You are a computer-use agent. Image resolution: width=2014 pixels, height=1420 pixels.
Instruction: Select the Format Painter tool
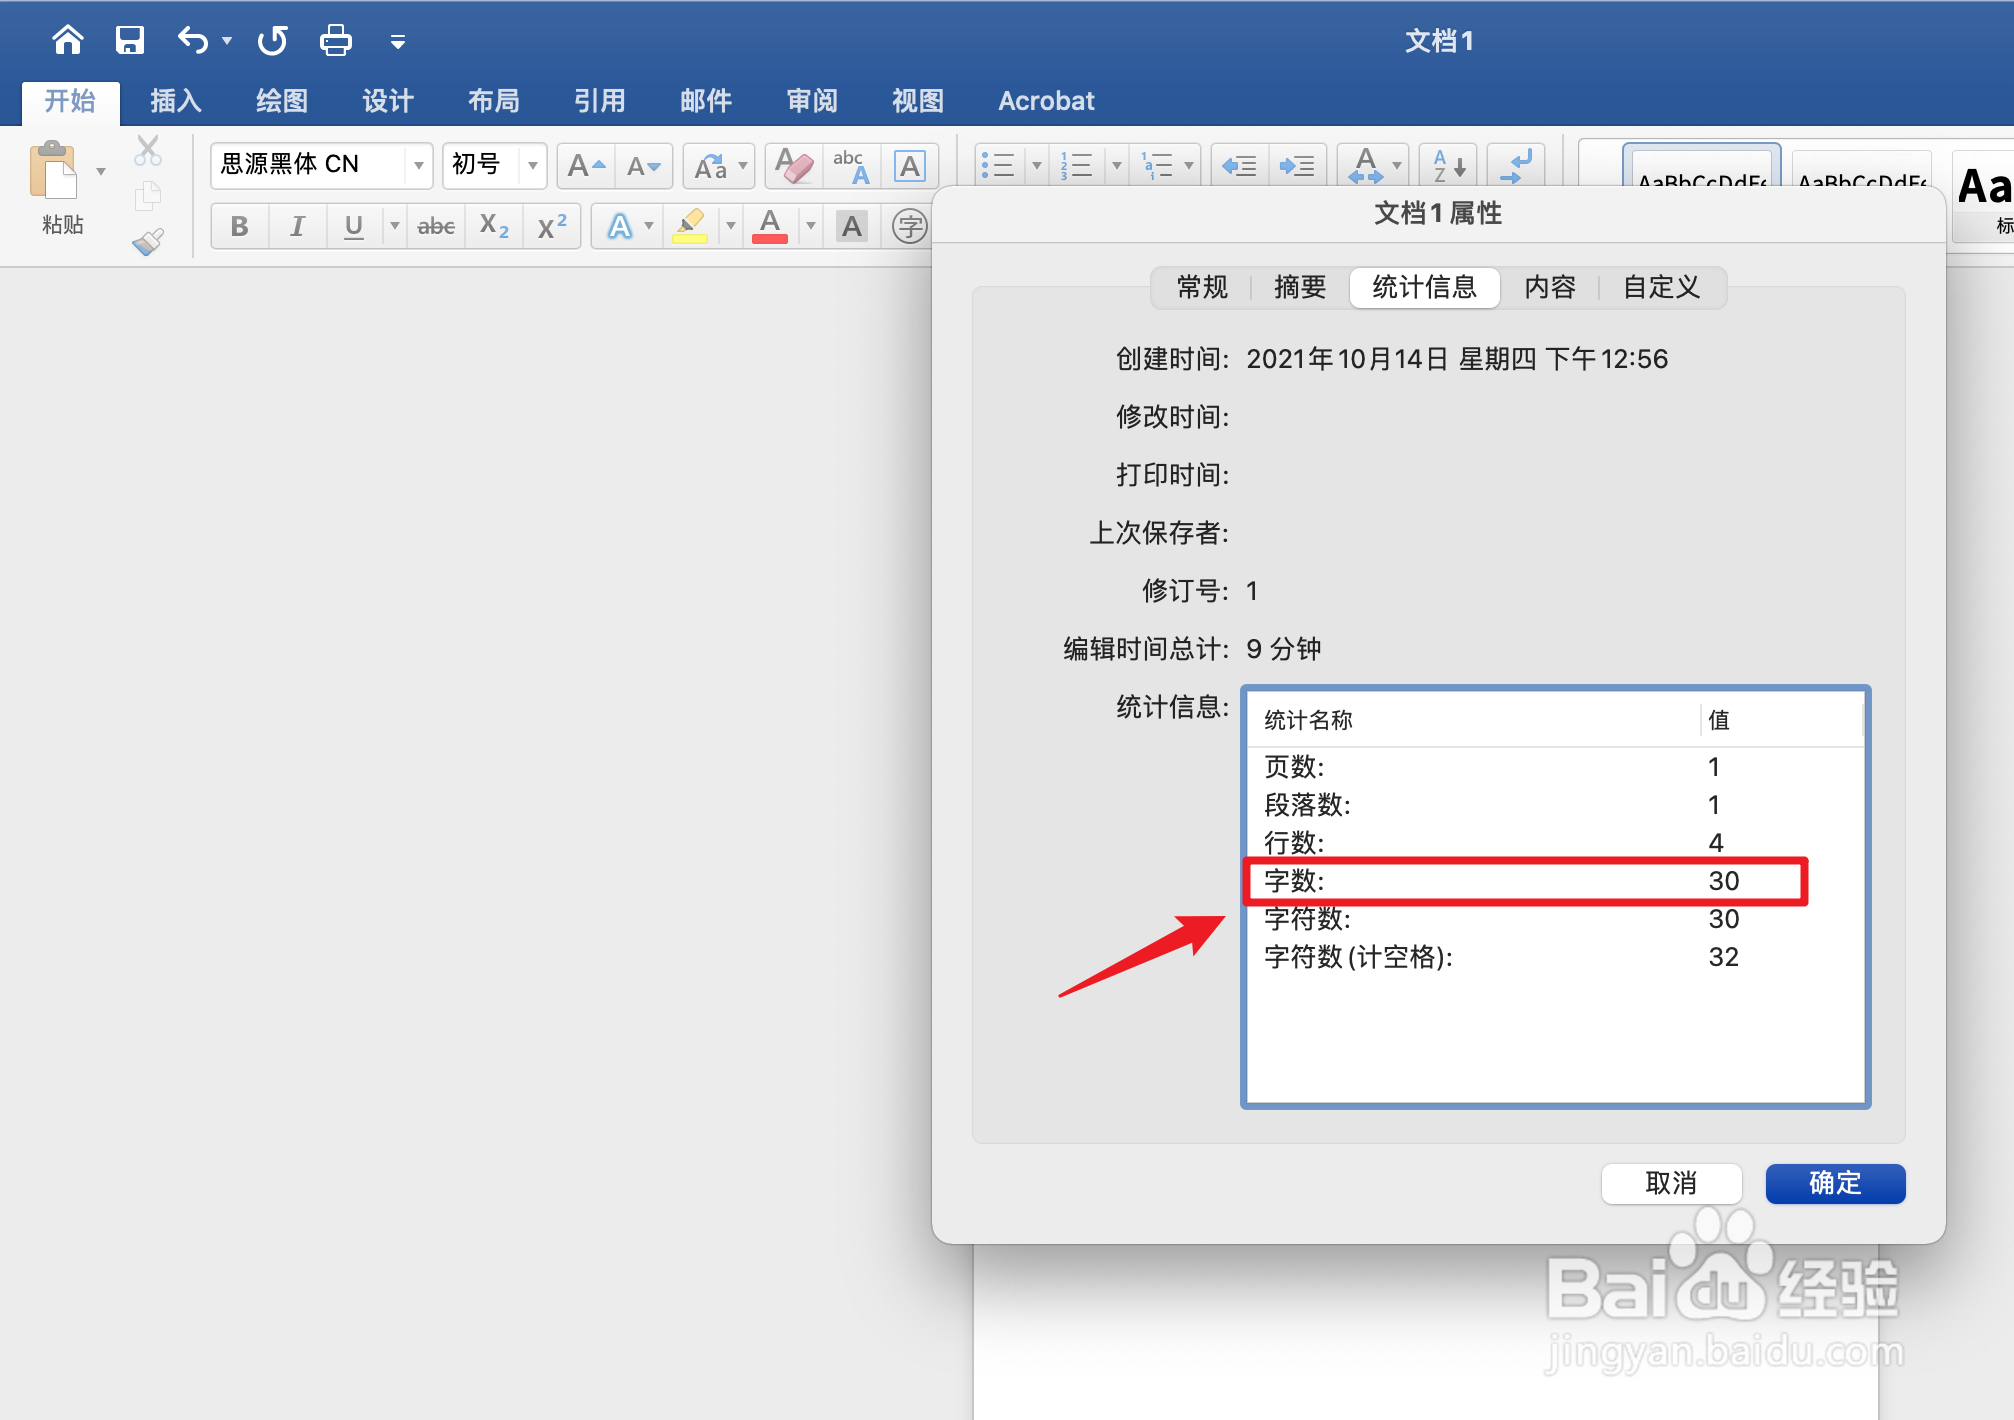tap(147, 243)
